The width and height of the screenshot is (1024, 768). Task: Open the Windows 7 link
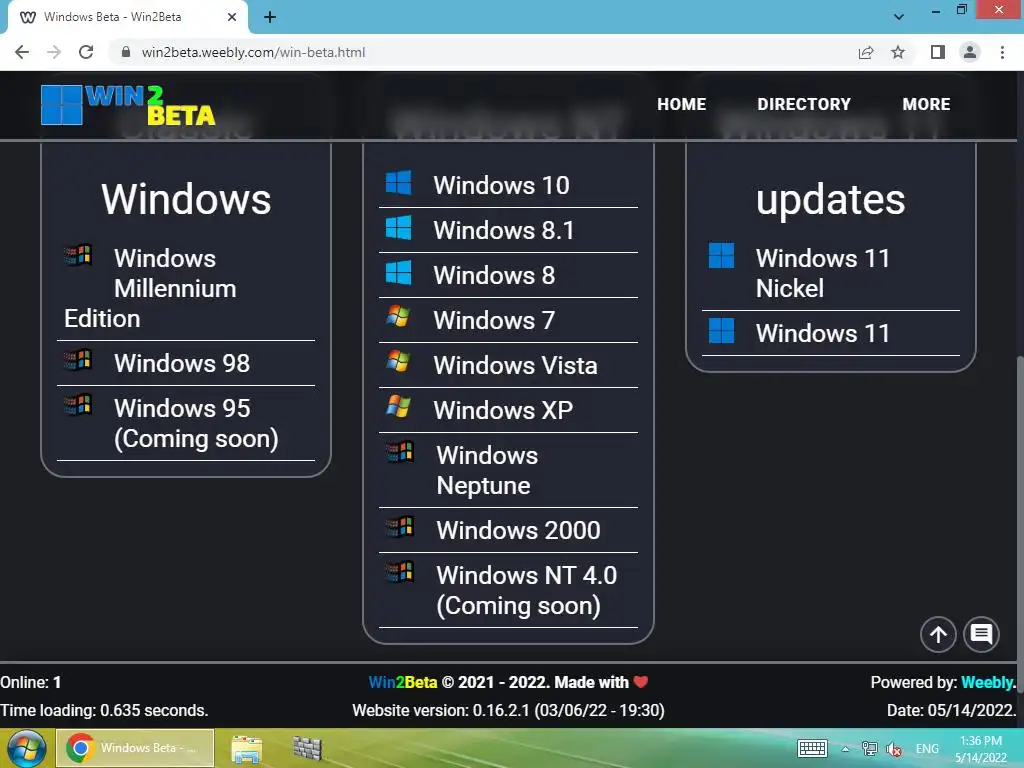tap(494, 320)
